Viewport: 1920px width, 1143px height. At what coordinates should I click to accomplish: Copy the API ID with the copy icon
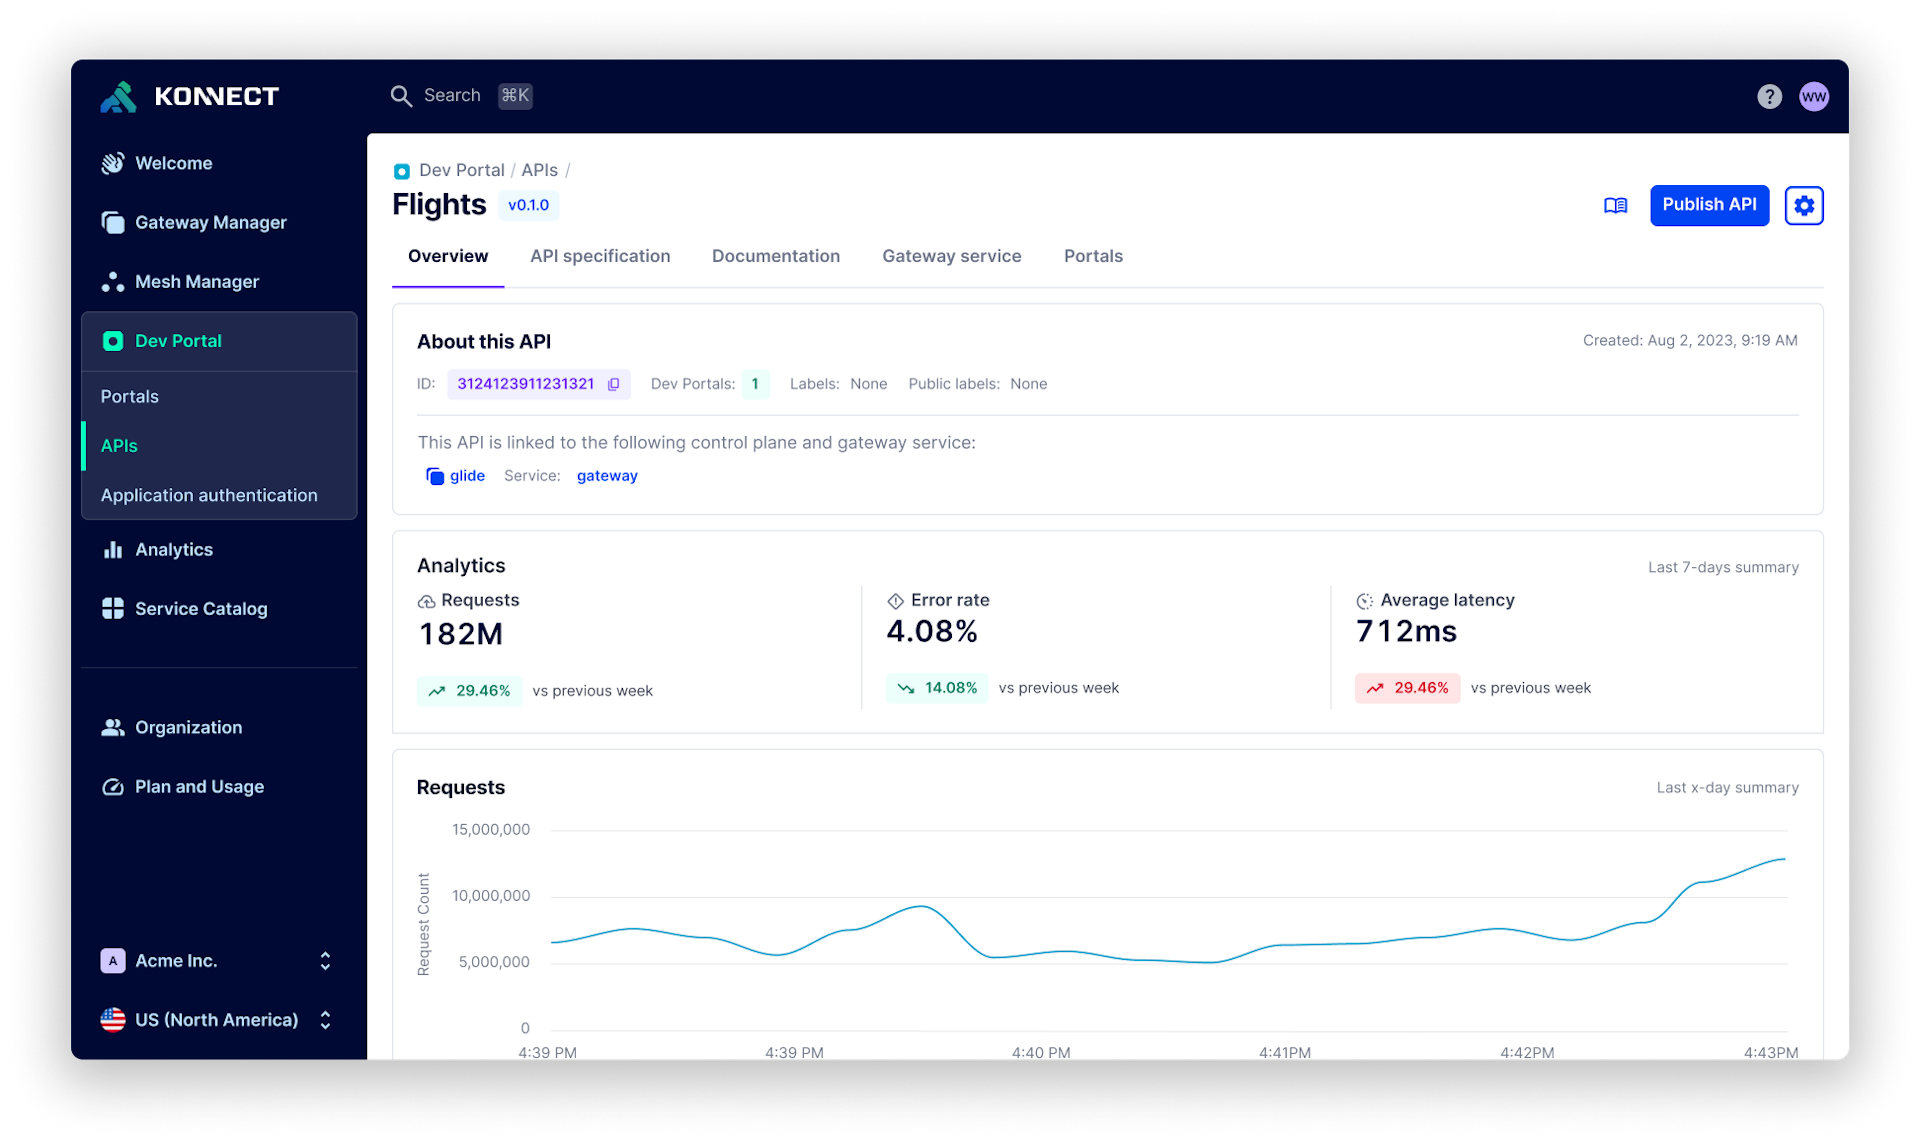coord(613,383)
